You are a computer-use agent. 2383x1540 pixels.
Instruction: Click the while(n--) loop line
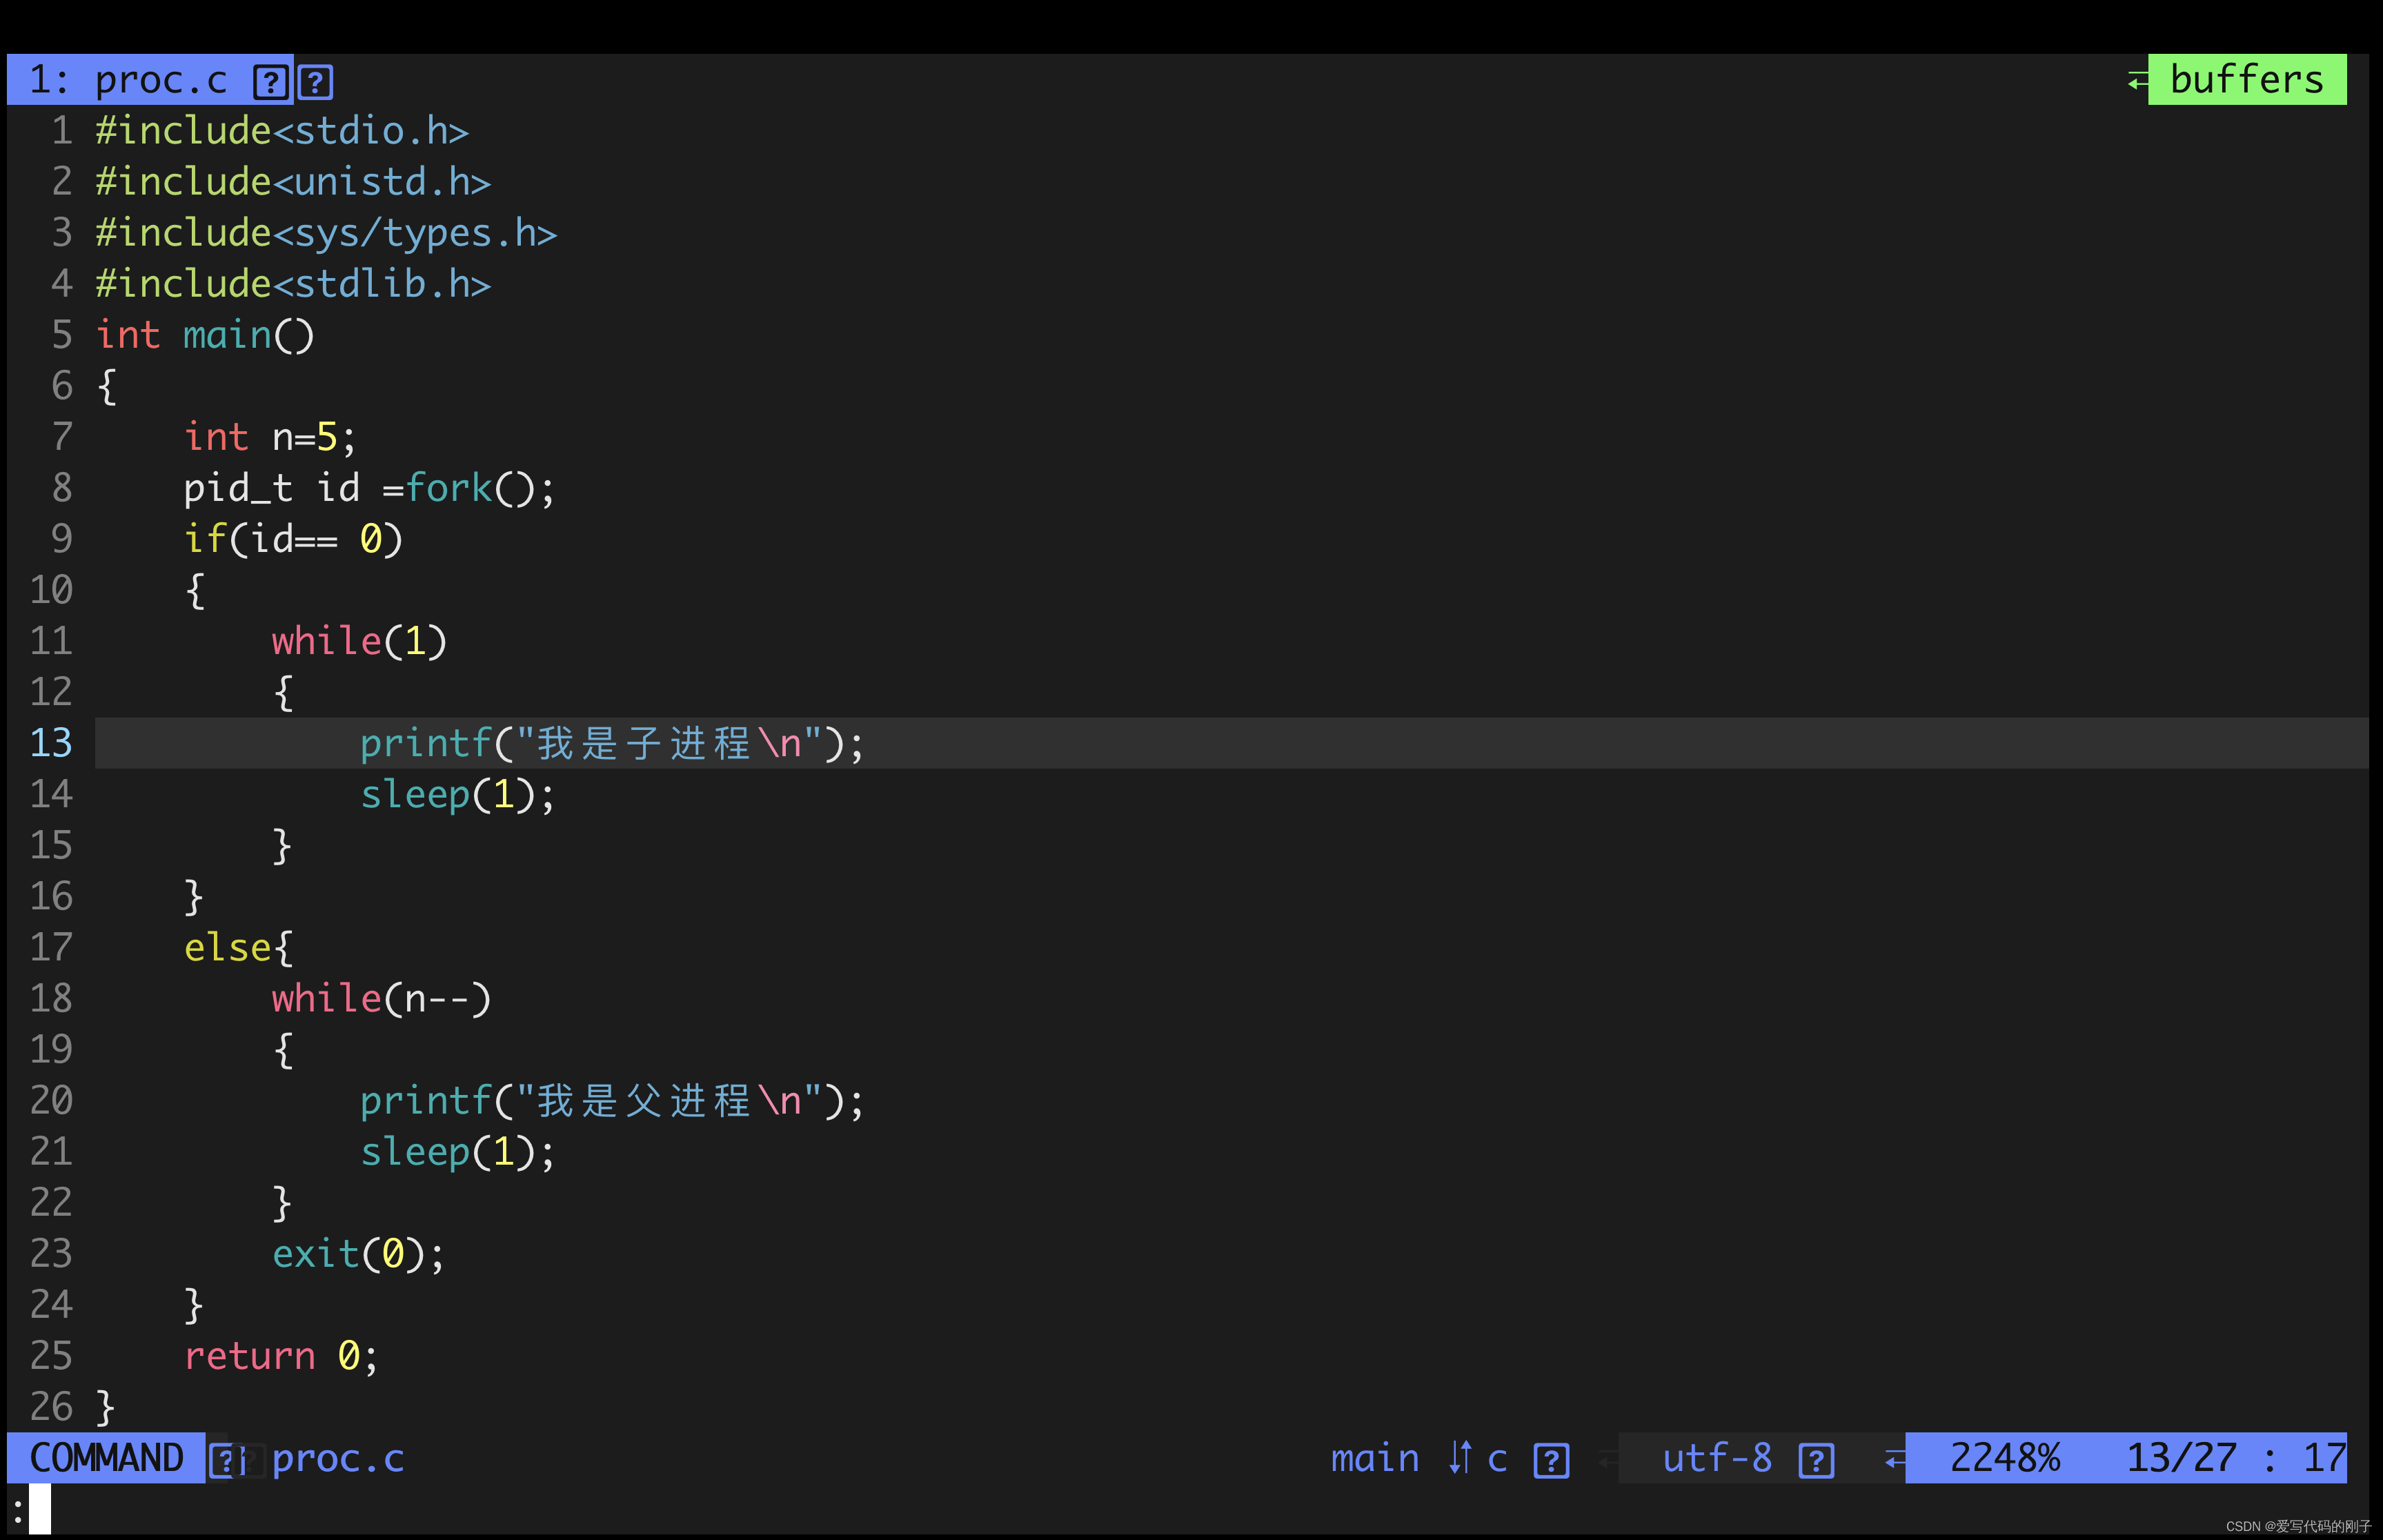pyautogui.click(x=381, y=999)
